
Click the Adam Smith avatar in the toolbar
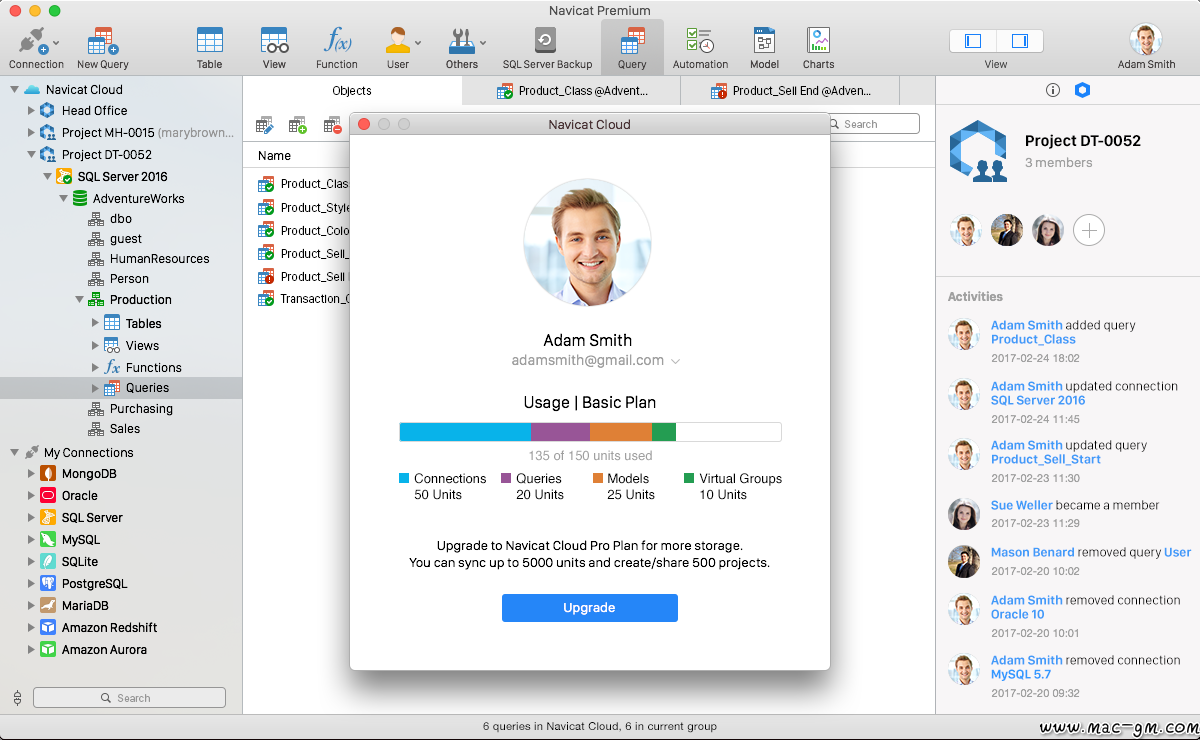1146,39
